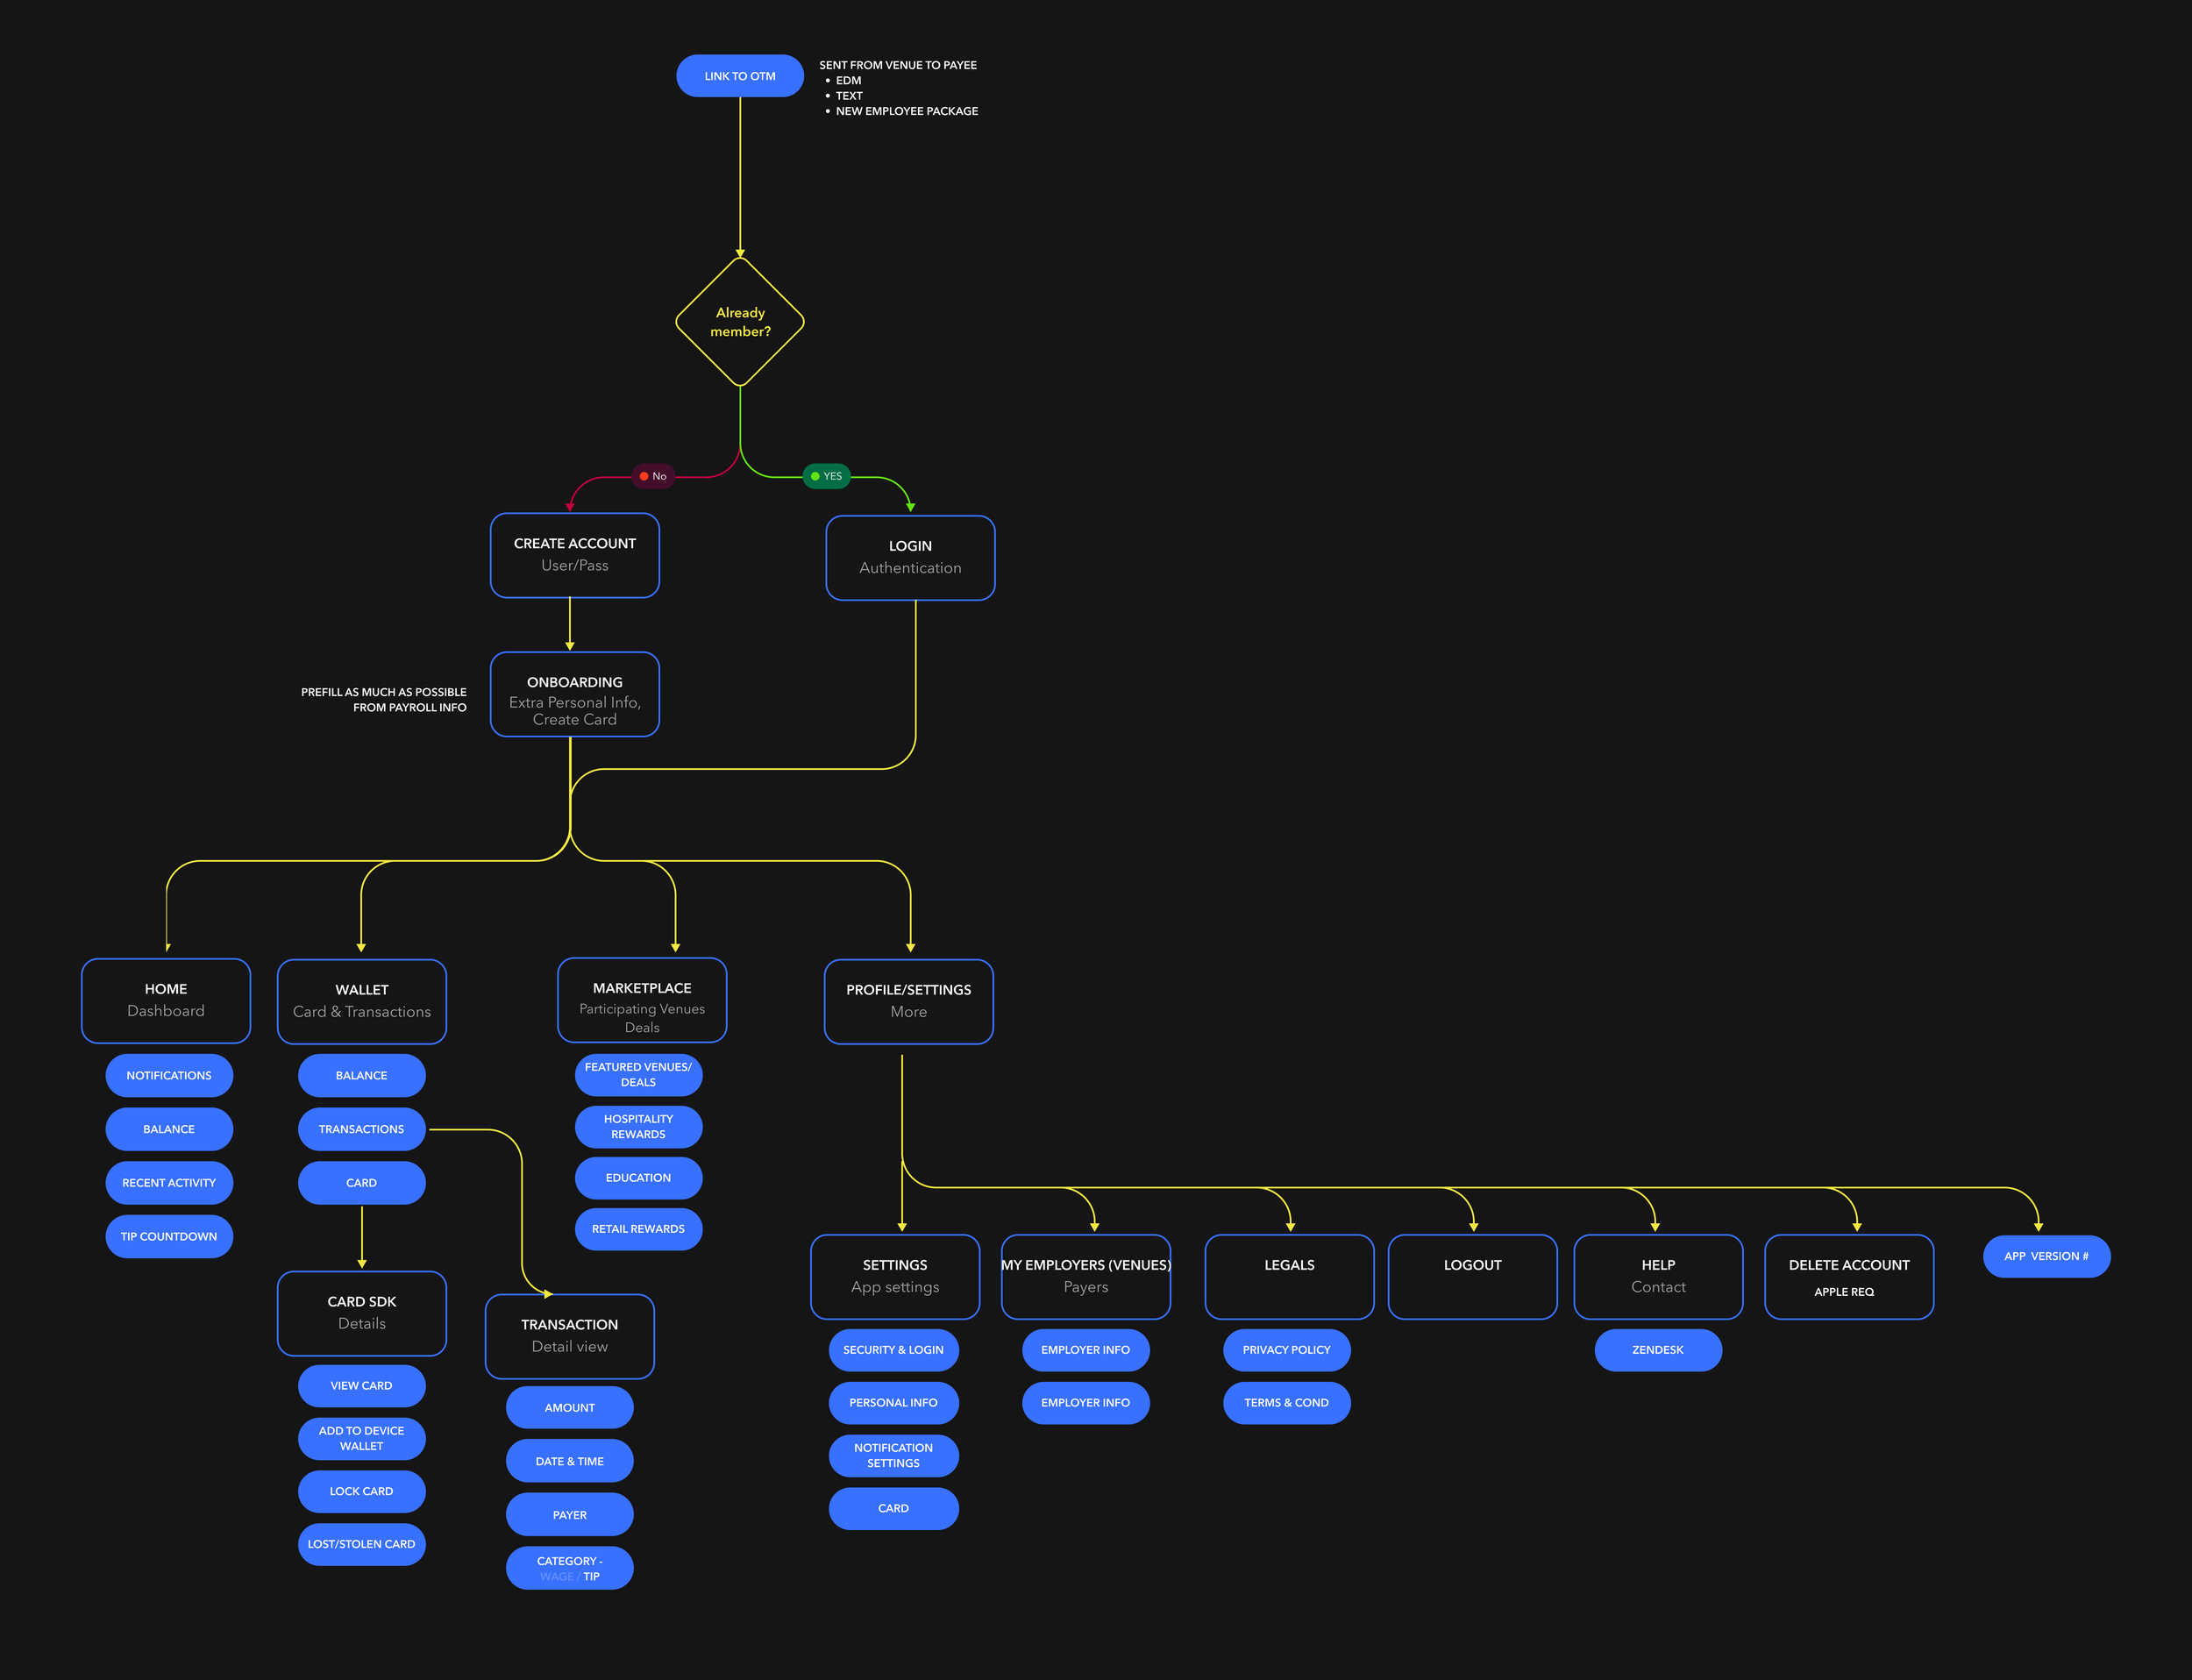Click the APP VERSION # pill
2192x1680 pixels.
(2046, 1256)
